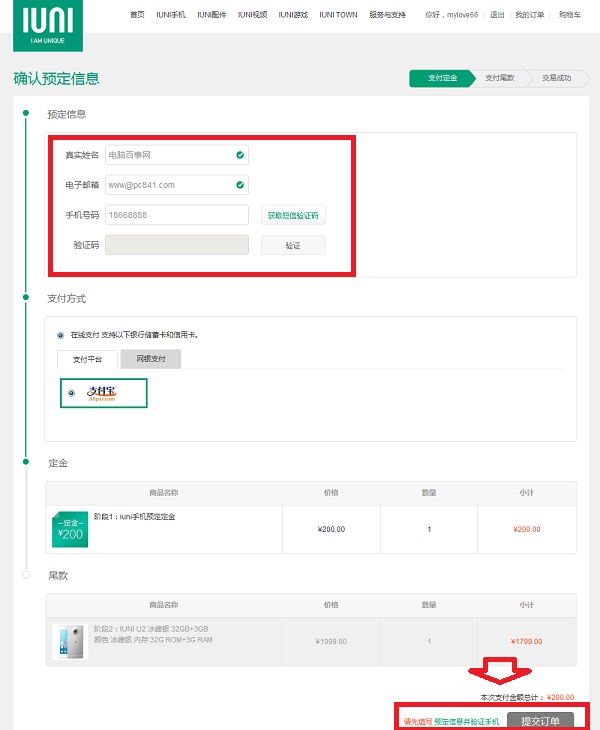Click 获取短信验证码 button
Screen dimensions: 600x730
[293, 216]
